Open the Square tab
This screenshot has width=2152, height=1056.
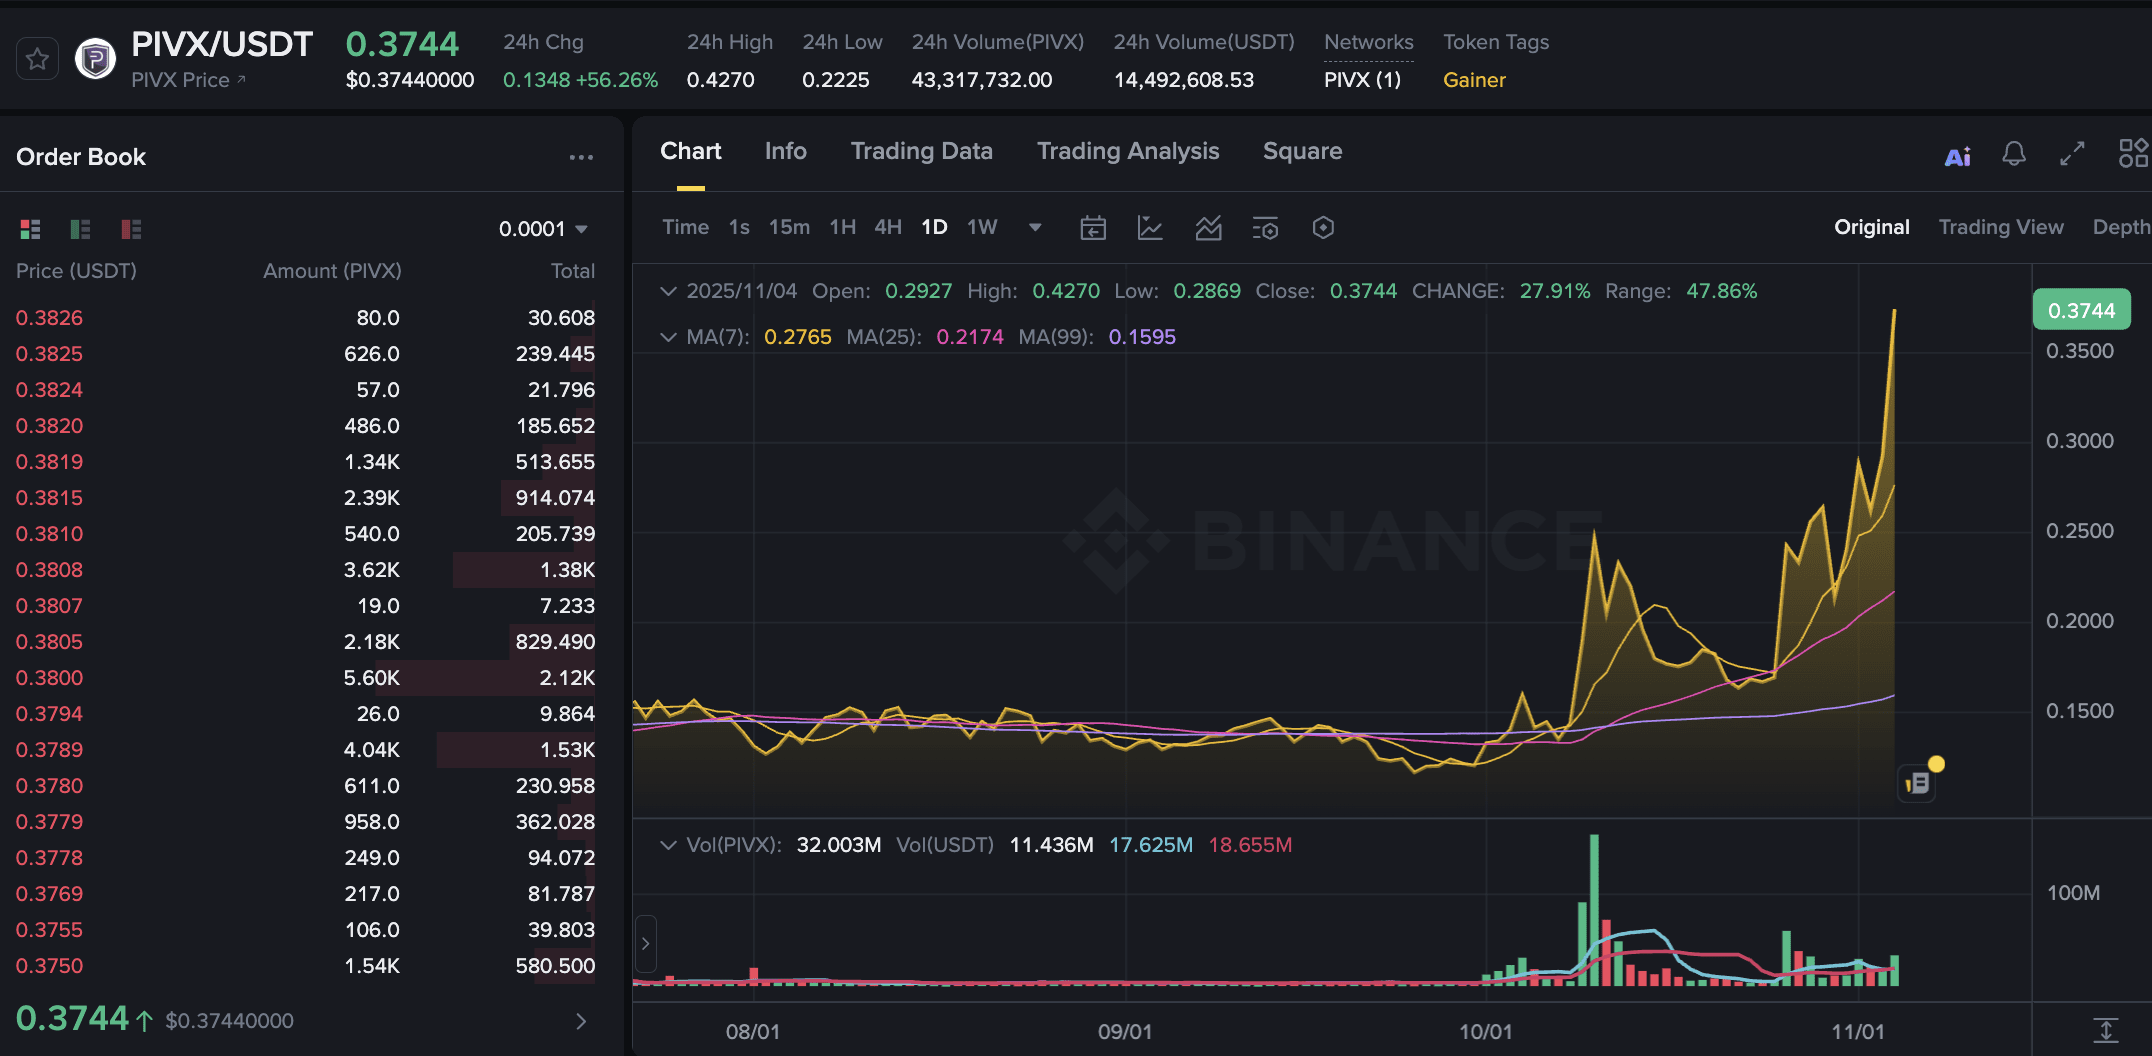pyautogui.click(x=1303, y=151)
